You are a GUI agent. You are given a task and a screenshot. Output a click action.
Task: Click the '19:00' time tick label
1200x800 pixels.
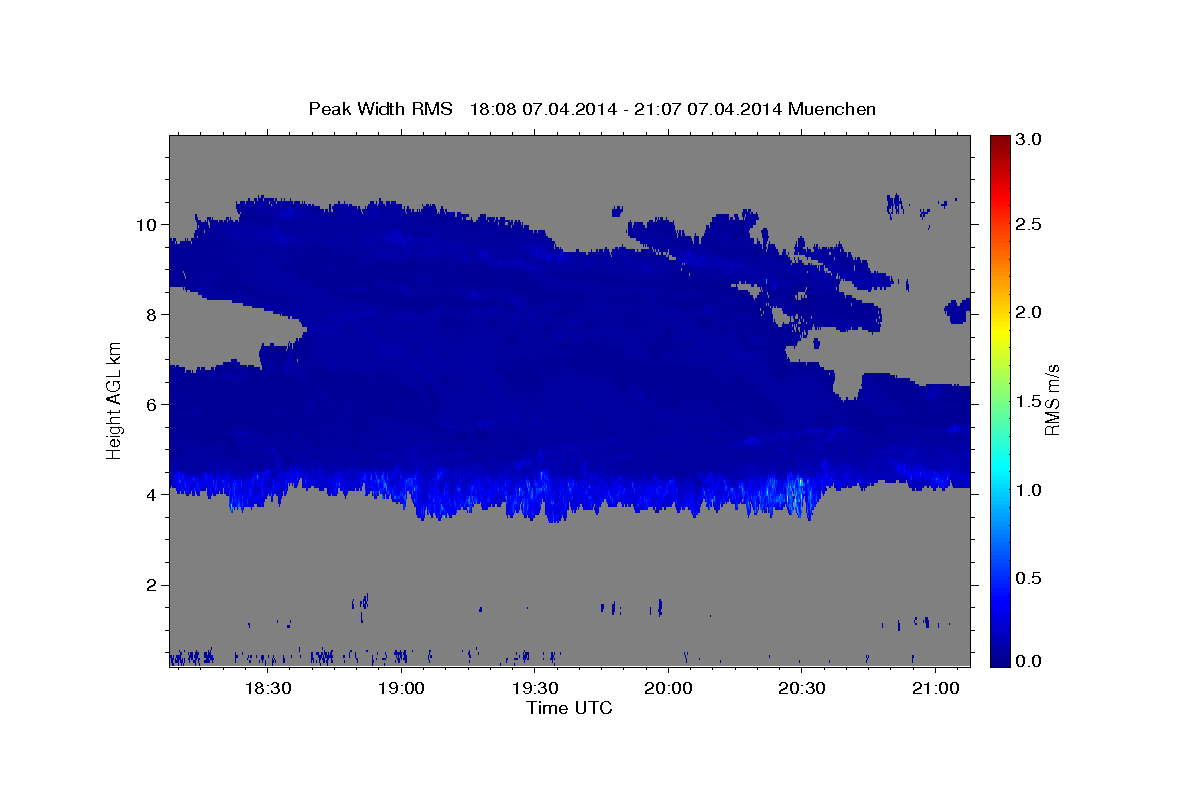(401, 689)
